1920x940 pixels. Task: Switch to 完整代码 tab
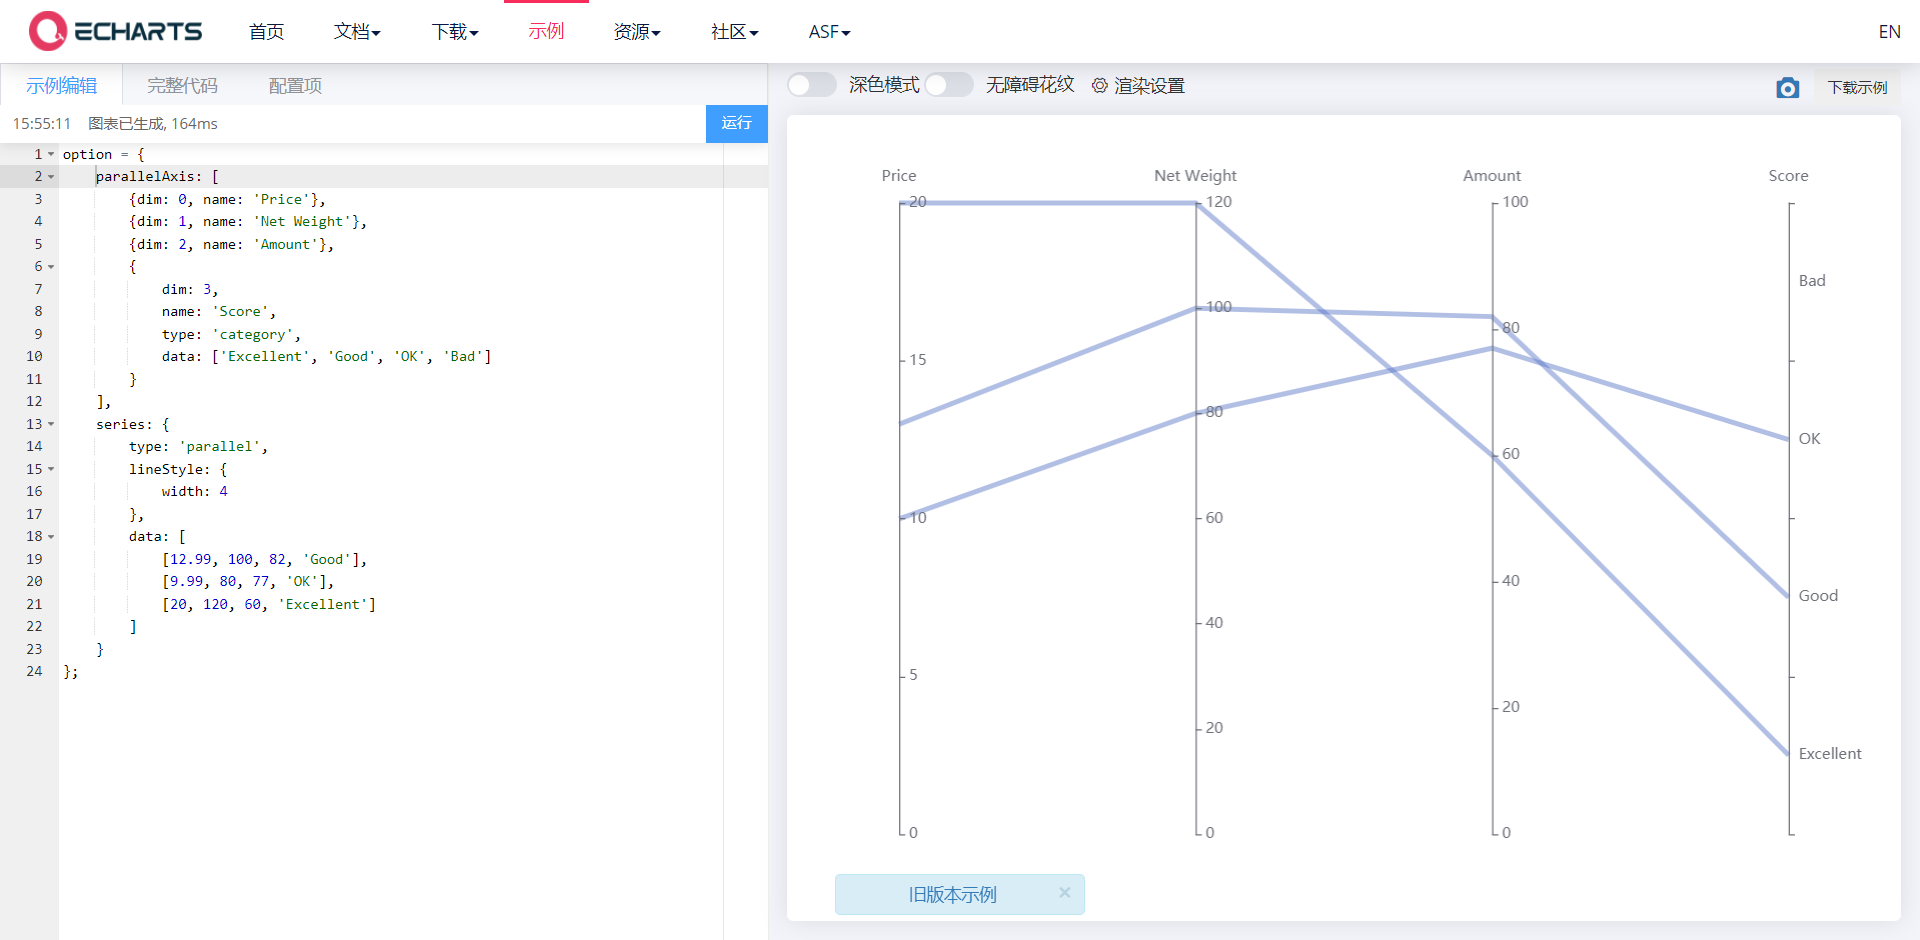point(182,86)
